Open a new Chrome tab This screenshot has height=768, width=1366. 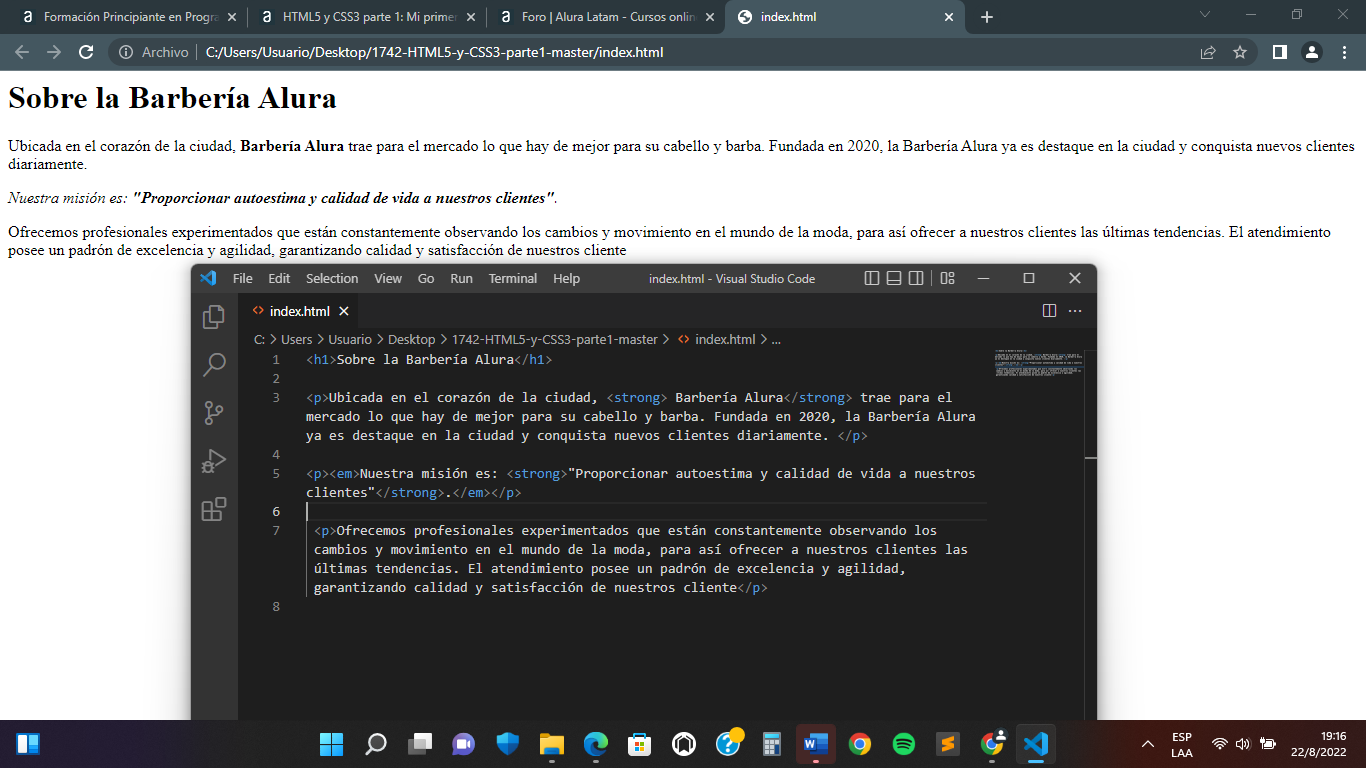[x=987, y=17]
